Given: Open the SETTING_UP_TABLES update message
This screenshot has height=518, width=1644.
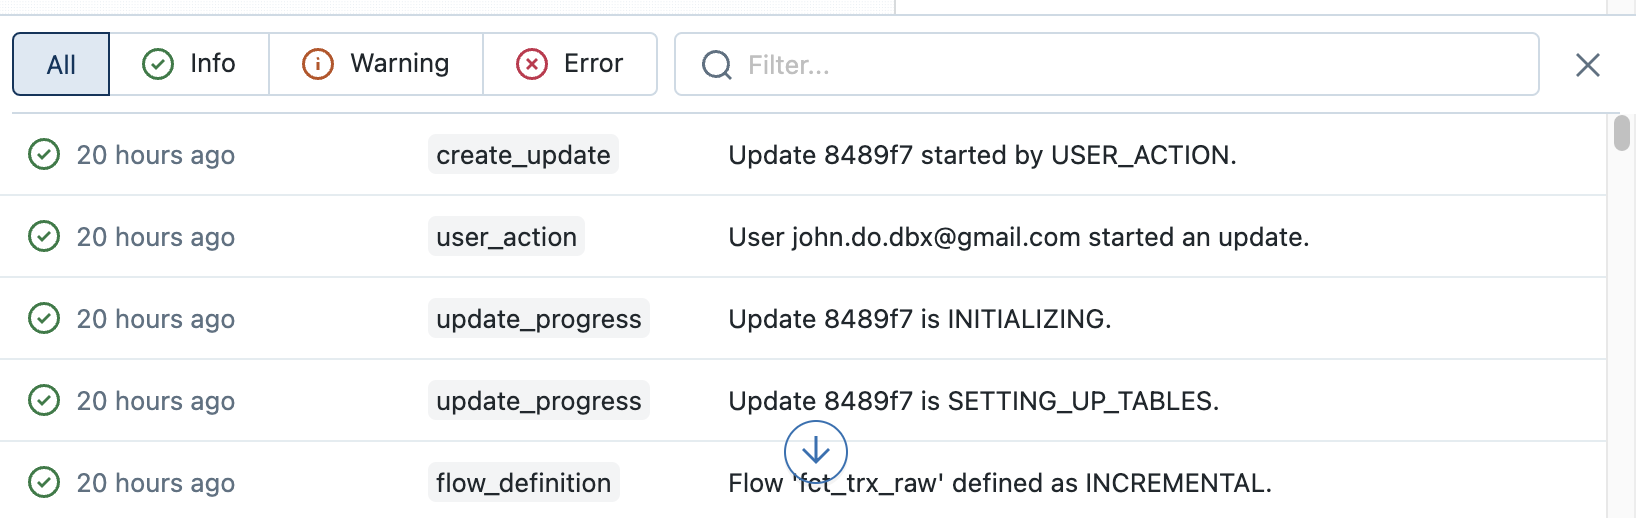Looking at the screenshot, I should click(974, 401).
